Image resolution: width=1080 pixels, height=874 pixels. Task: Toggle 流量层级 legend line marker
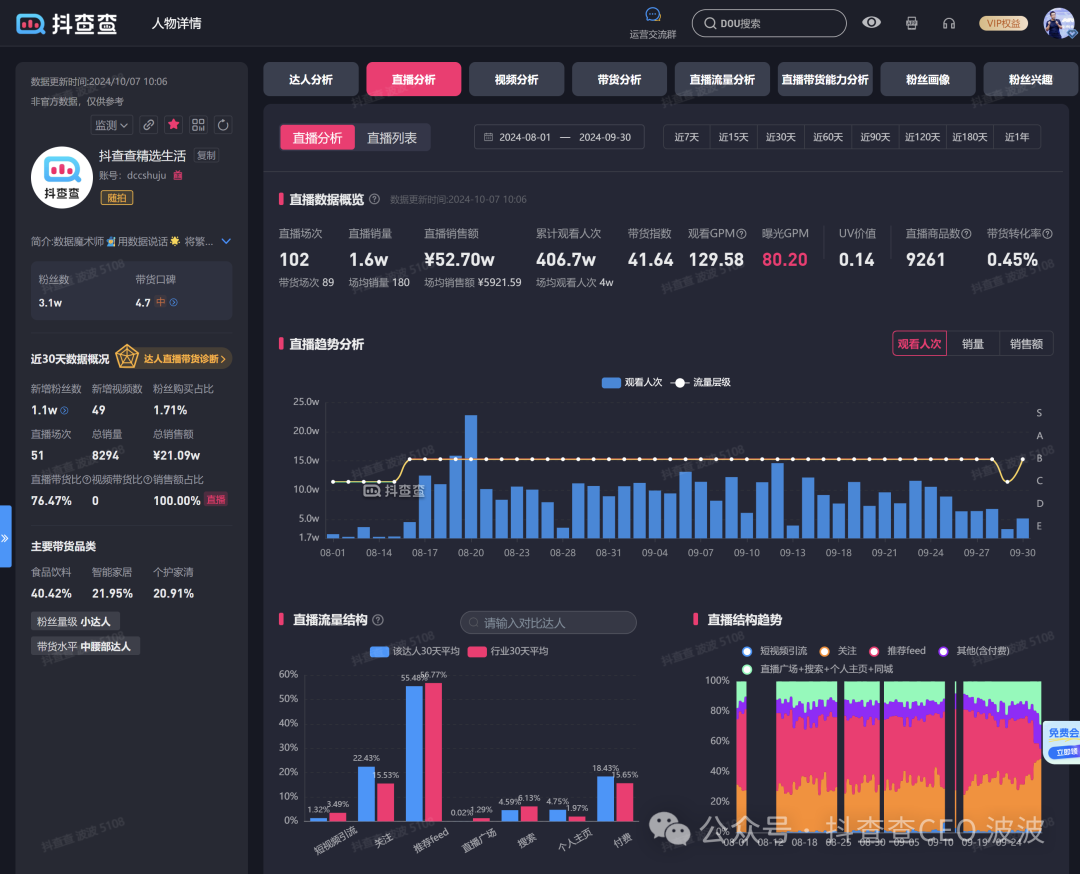[679, 382]
